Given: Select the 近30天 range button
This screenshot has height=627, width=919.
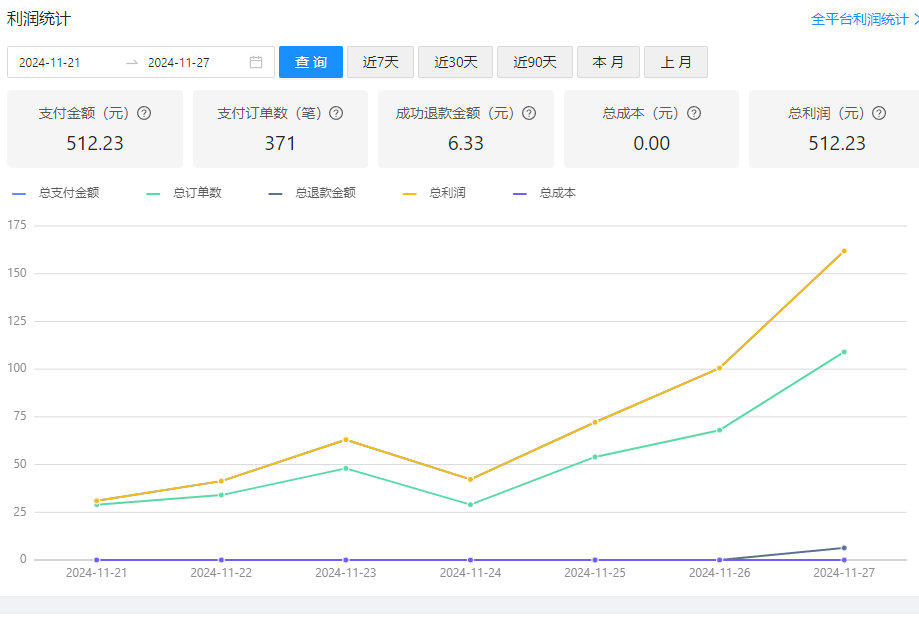Looking at the screenshot, I should point(455,61).
